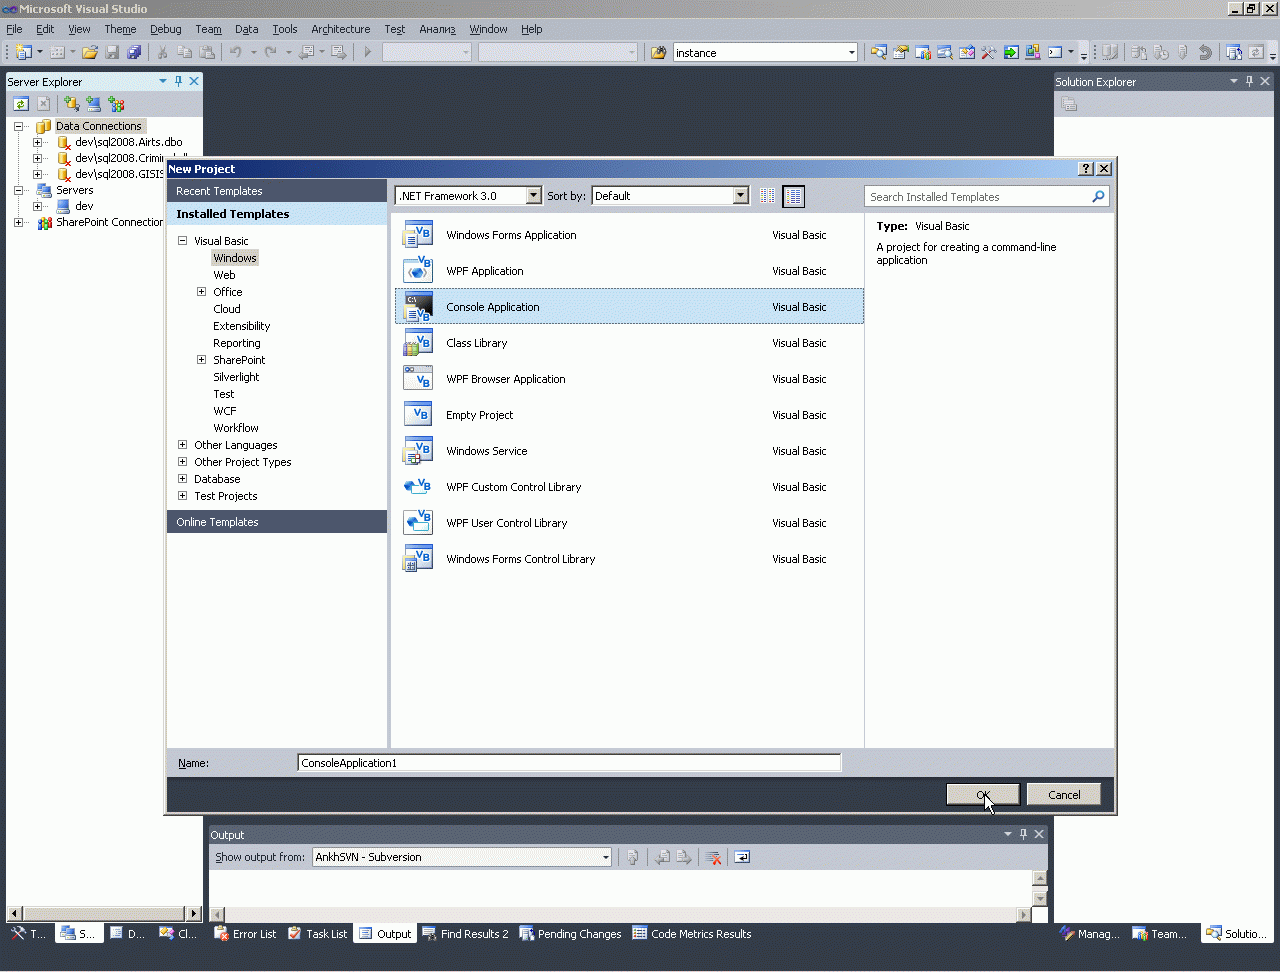Open the Architecture menu
Image resolution: width=1280 pixels, height=972 pixels.
[x=340, y=29]
